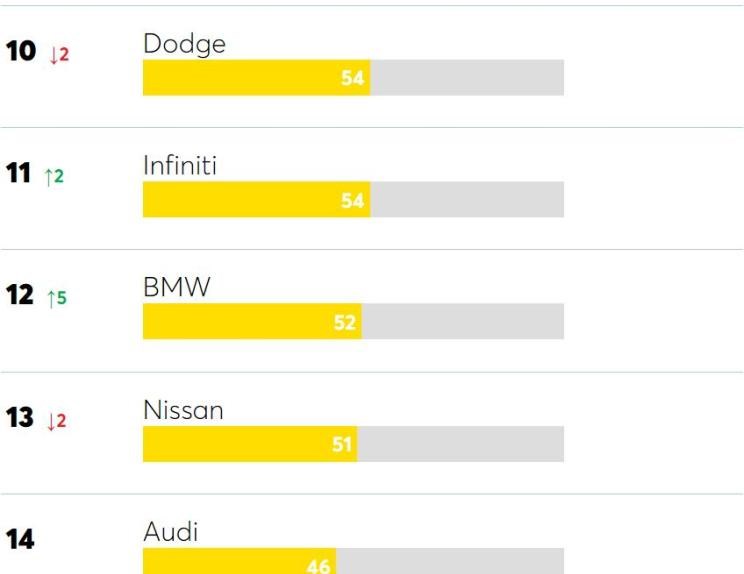The width and height of the screenshot is (744, 574).
Task: Click the rank number 13
Action: point(19,417)
